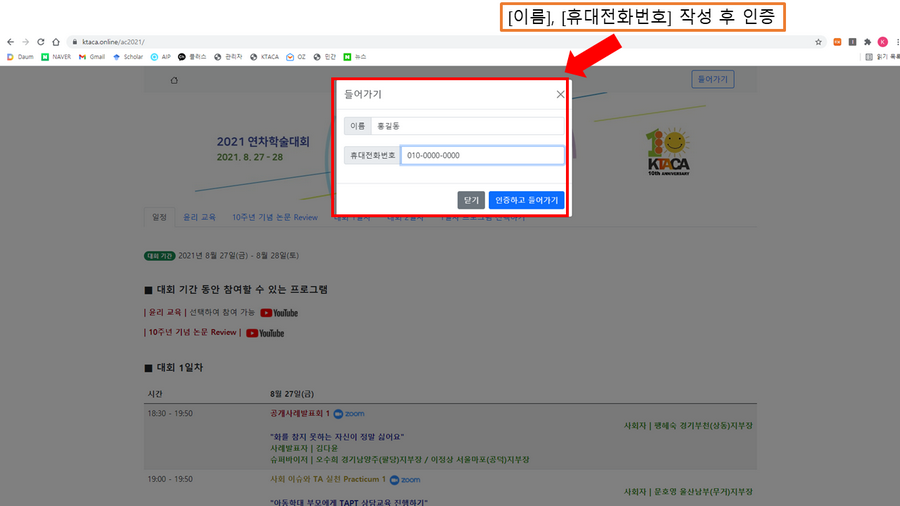Image resolution: width=900 pixels, height=506 pixels.
Task: Bookmark this page with the star icon
Action: point(818,42)
